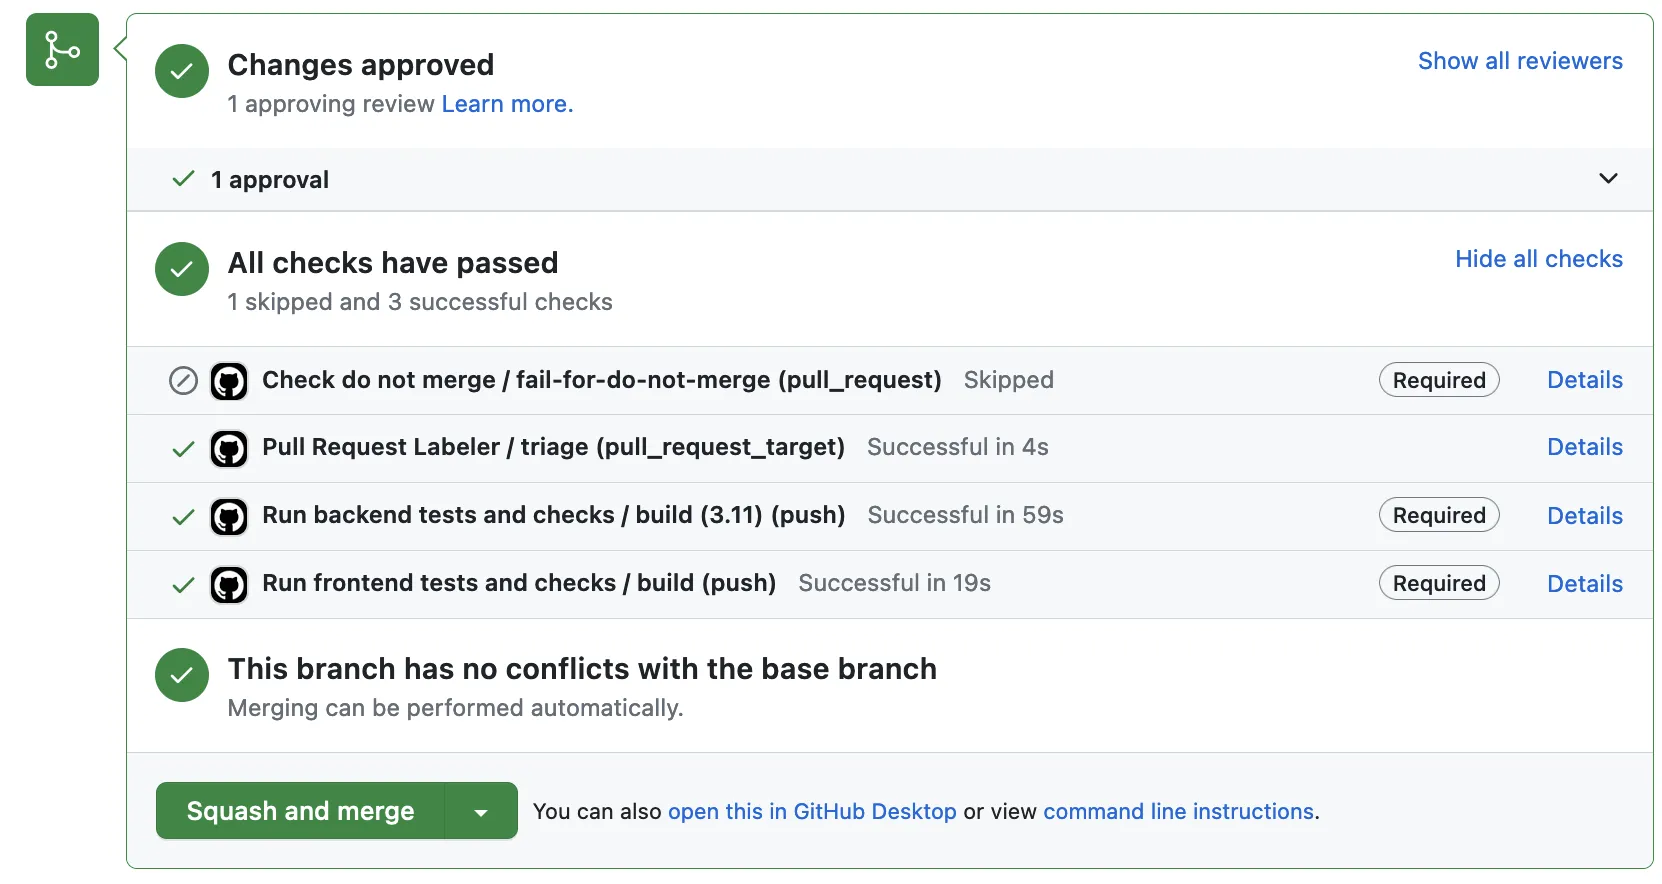Click Required badge on frontend tests check
The width and height of the screenshot is (1662, 884).
1438,584
